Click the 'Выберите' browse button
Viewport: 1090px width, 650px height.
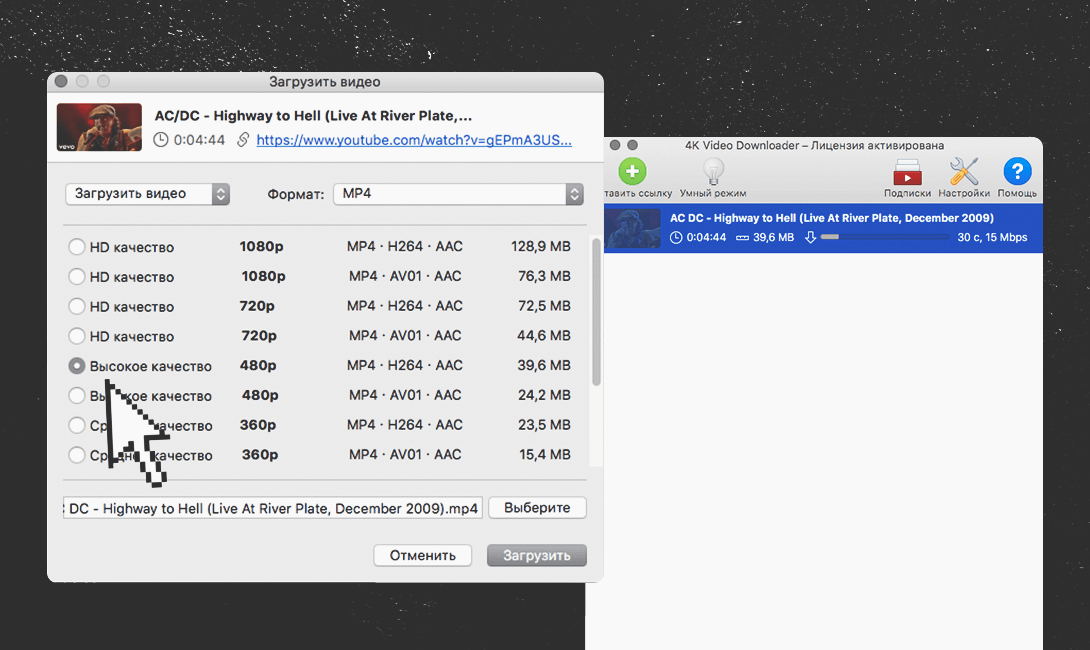tap(537, 507)
